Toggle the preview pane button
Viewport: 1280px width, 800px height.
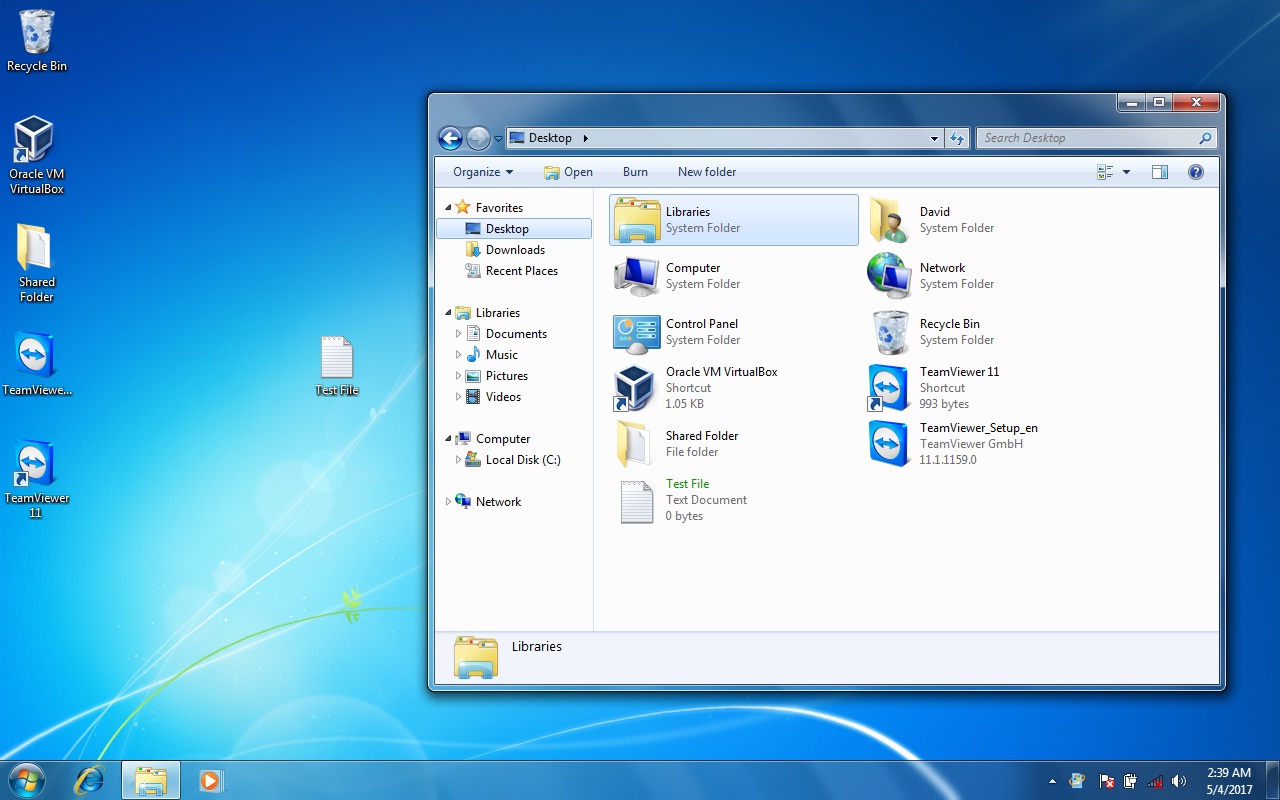pos(1160,172)
